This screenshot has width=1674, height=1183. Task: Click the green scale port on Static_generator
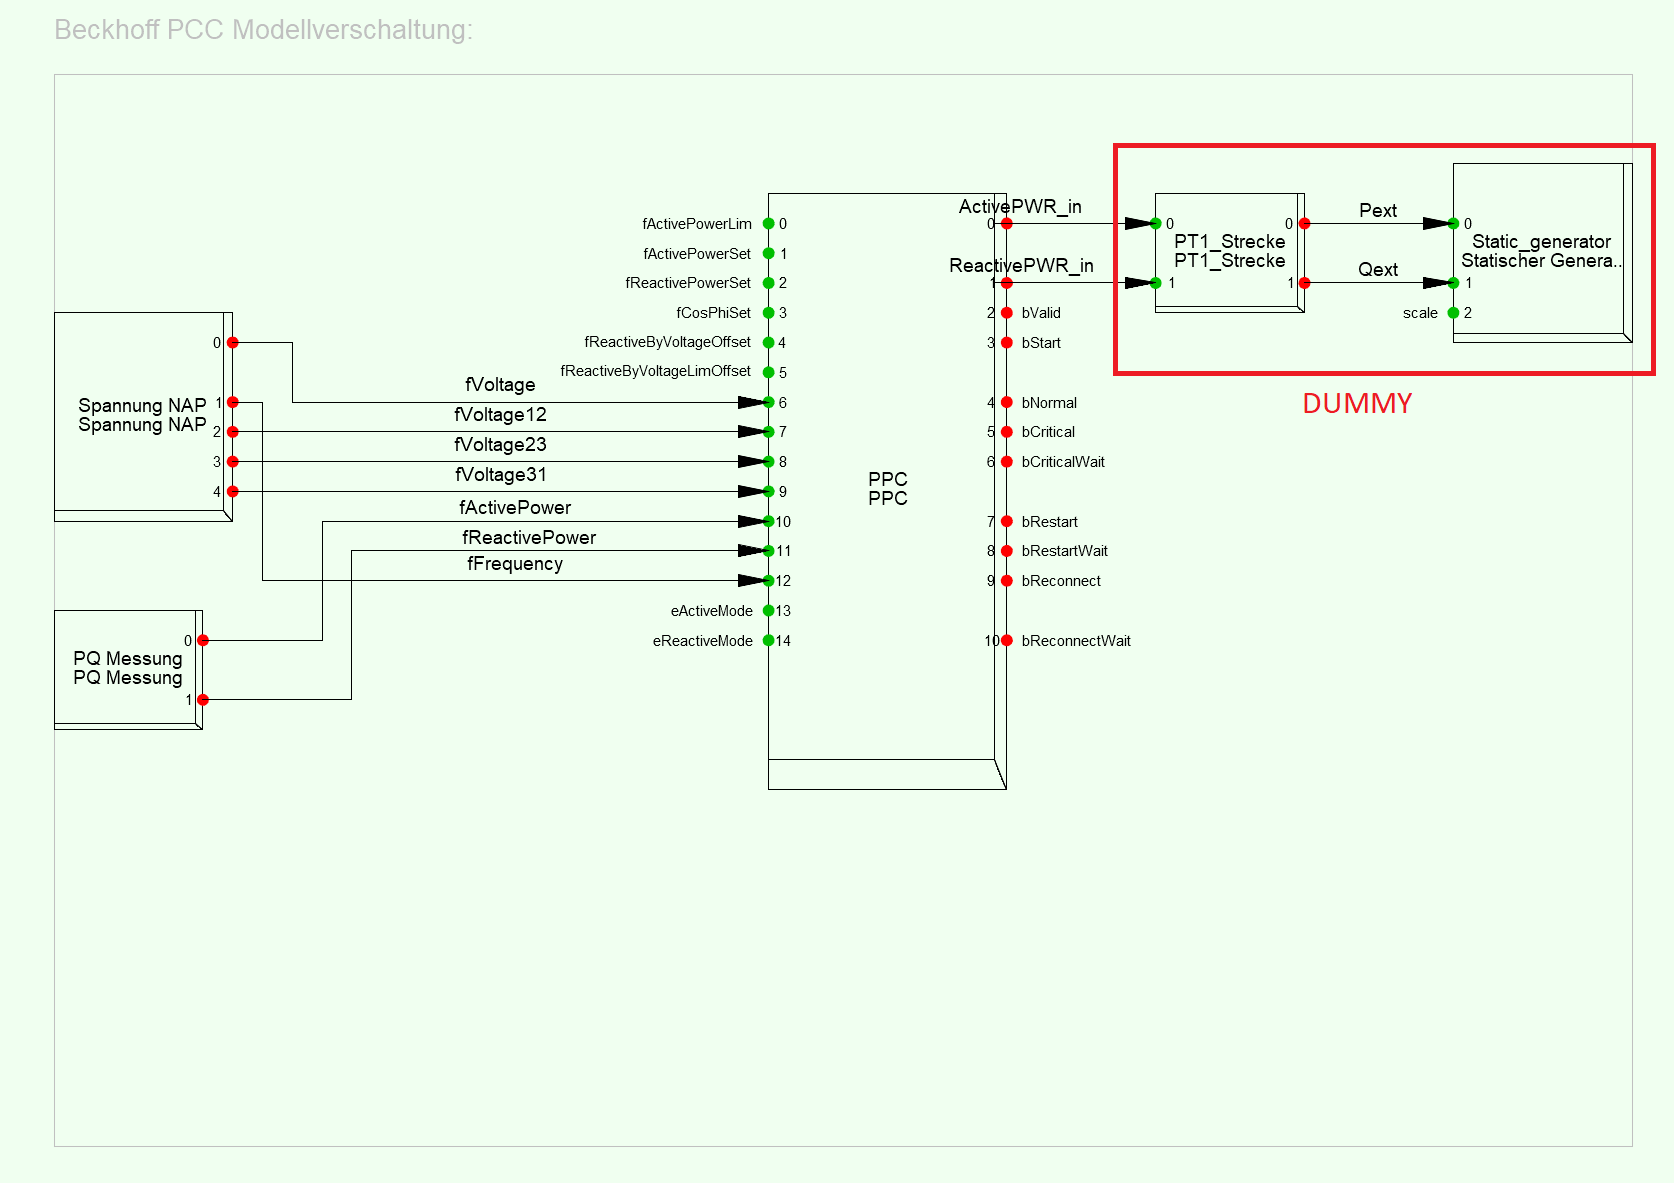pos(1454,313)
